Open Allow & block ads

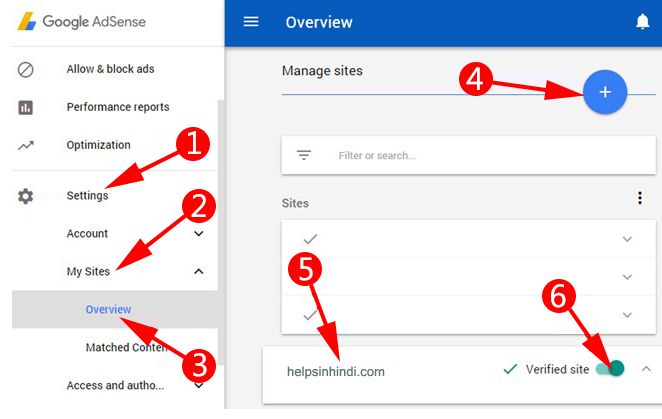click(x=111, y=69)
